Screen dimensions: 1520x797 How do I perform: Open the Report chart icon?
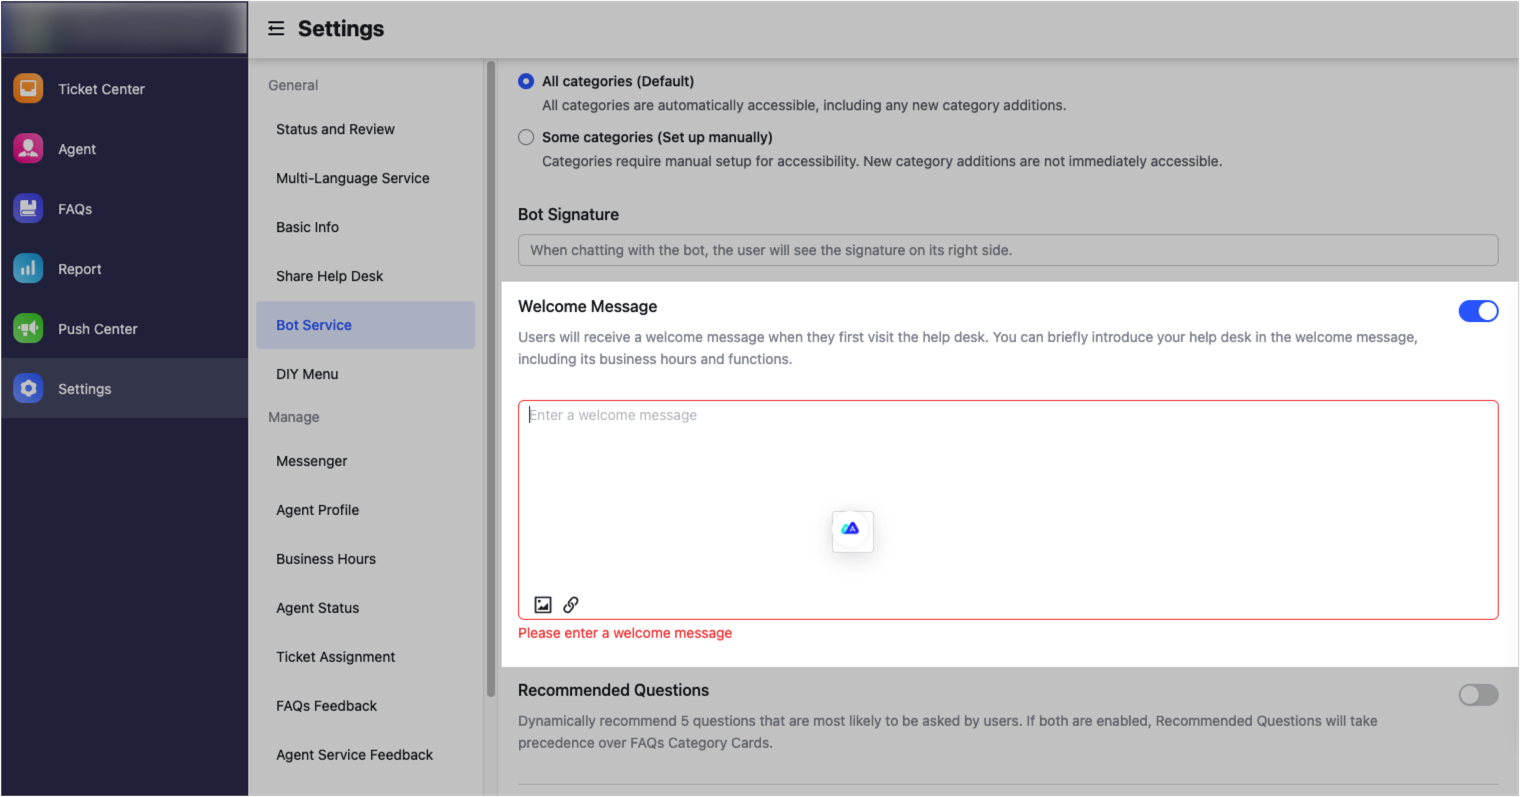pos(28,269)
